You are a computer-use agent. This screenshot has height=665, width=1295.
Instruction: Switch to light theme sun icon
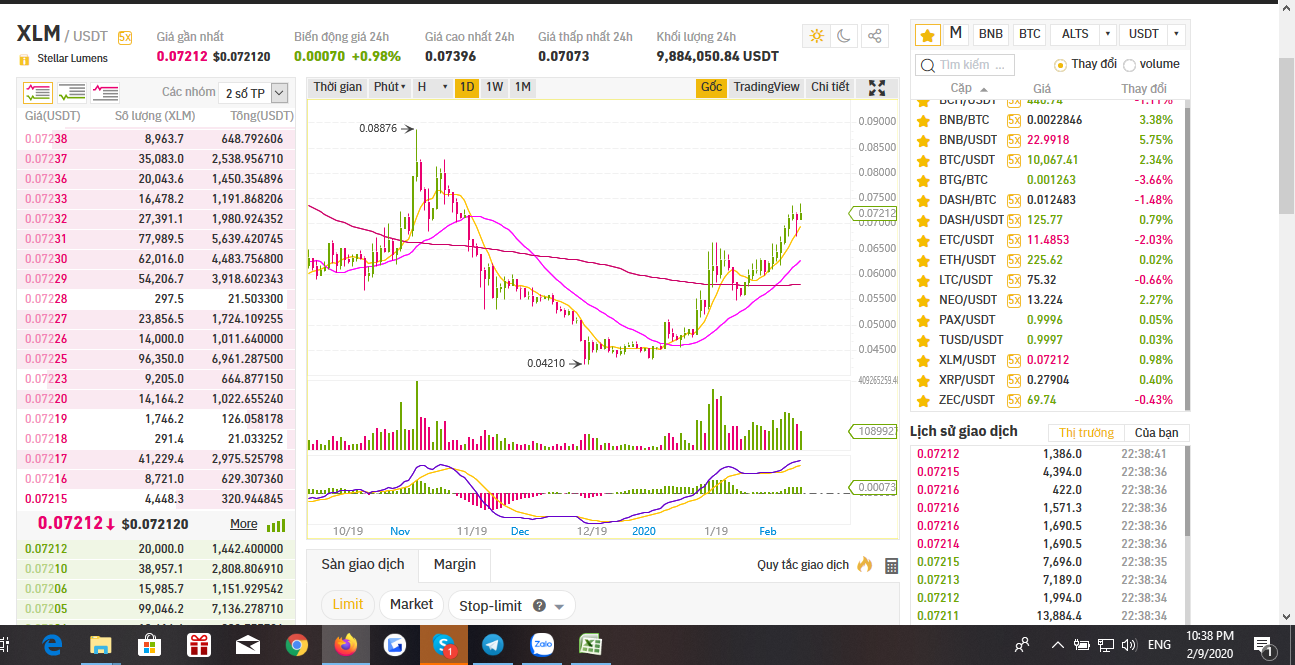point(817,36)
